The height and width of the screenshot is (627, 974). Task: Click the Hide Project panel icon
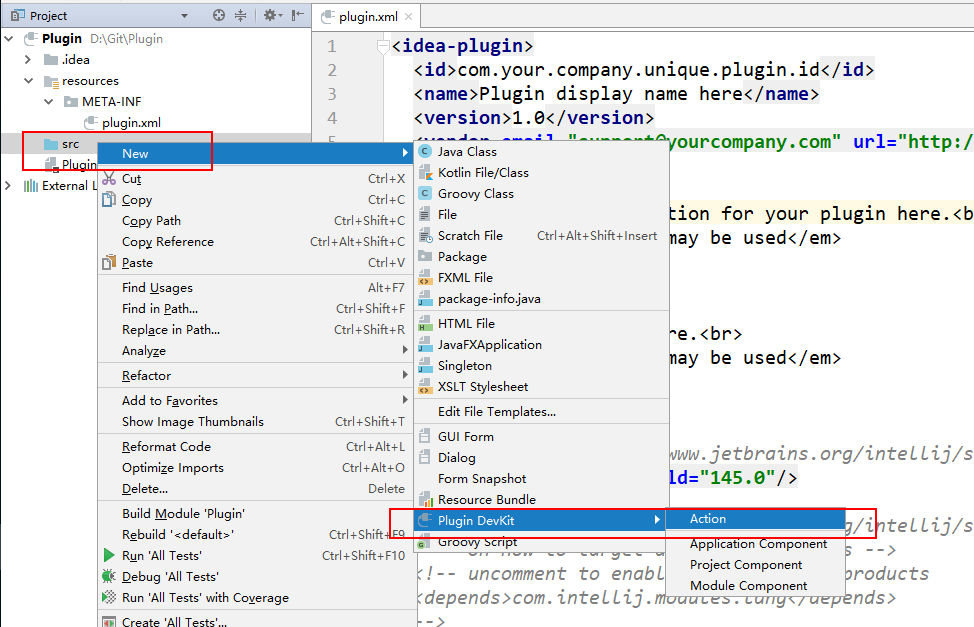click(x=298, y=16)
